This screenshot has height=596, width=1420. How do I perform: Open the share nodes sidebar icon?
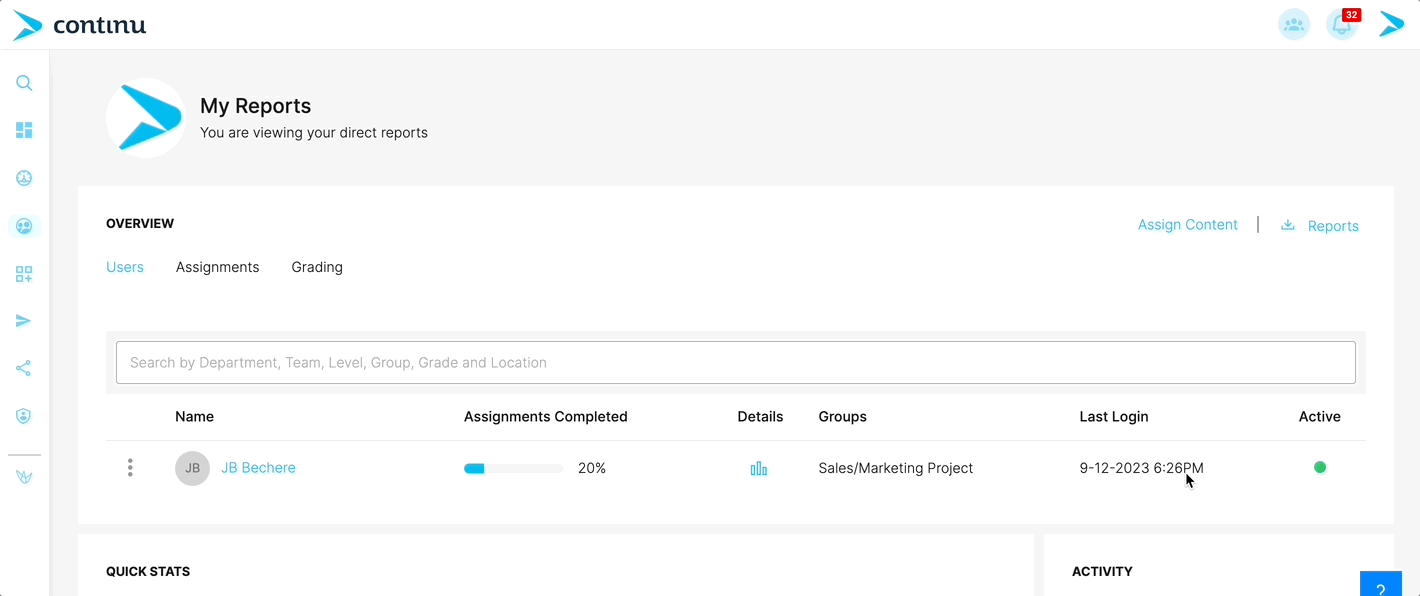24,369
